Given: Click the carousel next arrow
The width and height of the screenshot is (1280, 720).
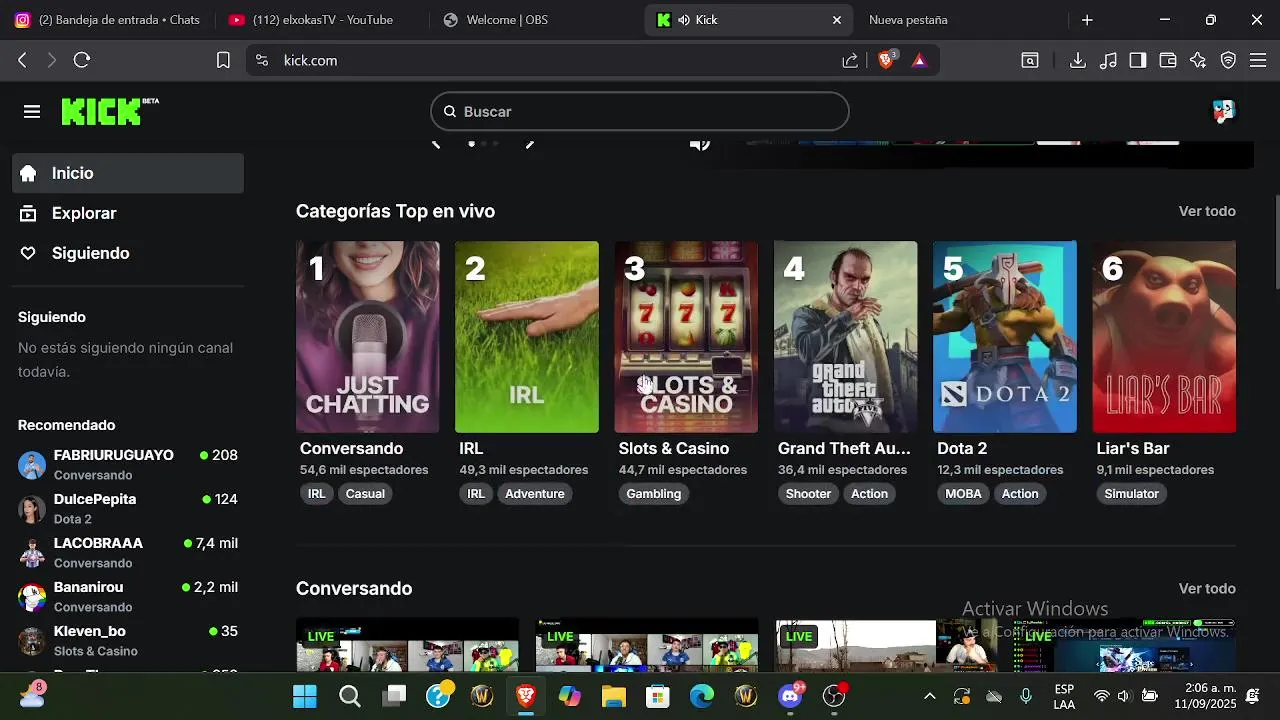Looking at the screenshot, I should click(530, 144).
